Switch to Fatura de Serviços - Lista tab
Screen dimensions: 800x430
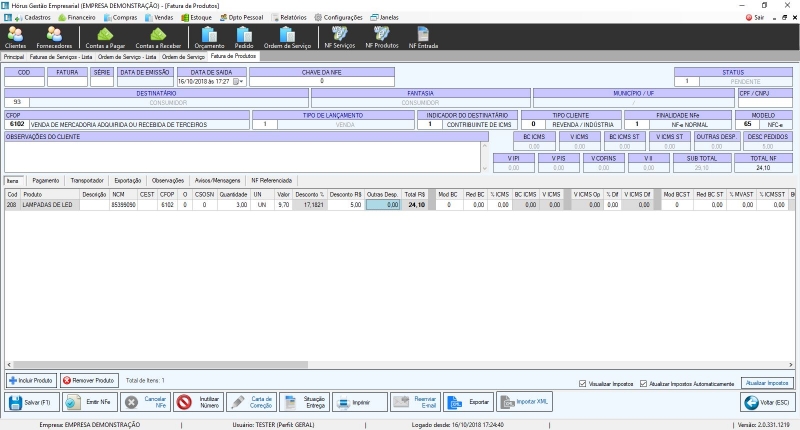point(61,57)
